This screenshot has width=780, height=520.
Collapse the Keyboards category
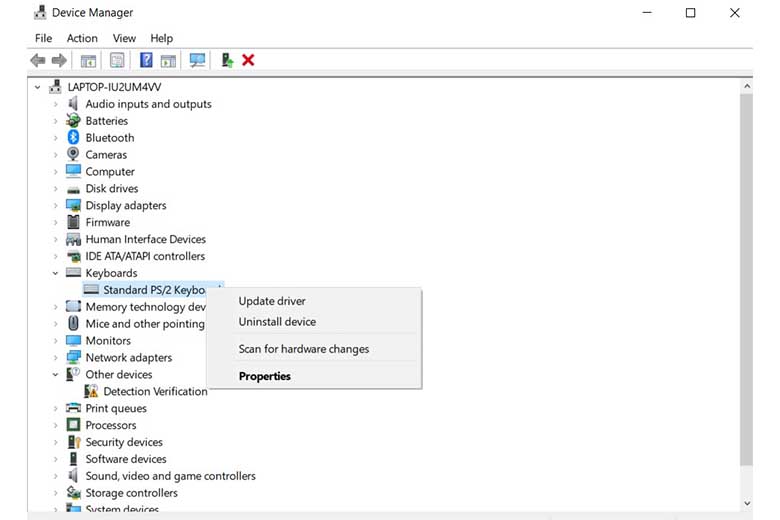[x=56, y=273]
